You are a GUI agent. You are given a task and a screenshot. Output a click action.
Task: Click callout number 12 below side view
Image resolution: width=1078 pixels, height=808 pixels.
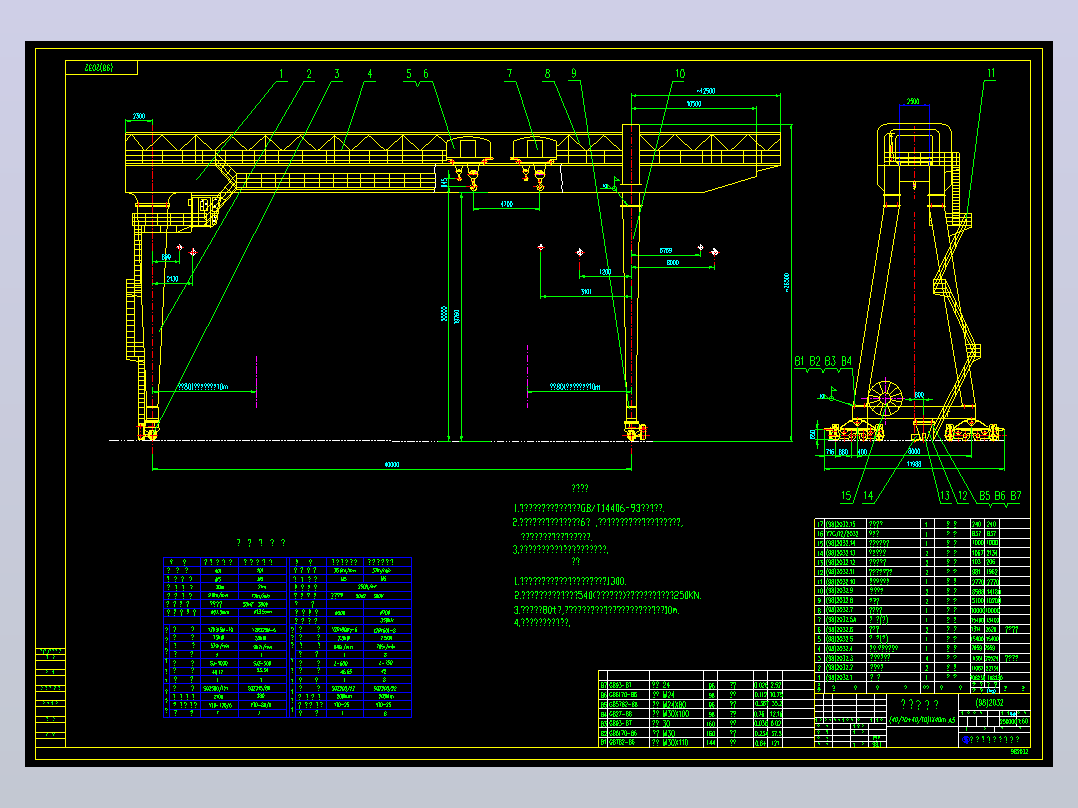coord(962,495)
